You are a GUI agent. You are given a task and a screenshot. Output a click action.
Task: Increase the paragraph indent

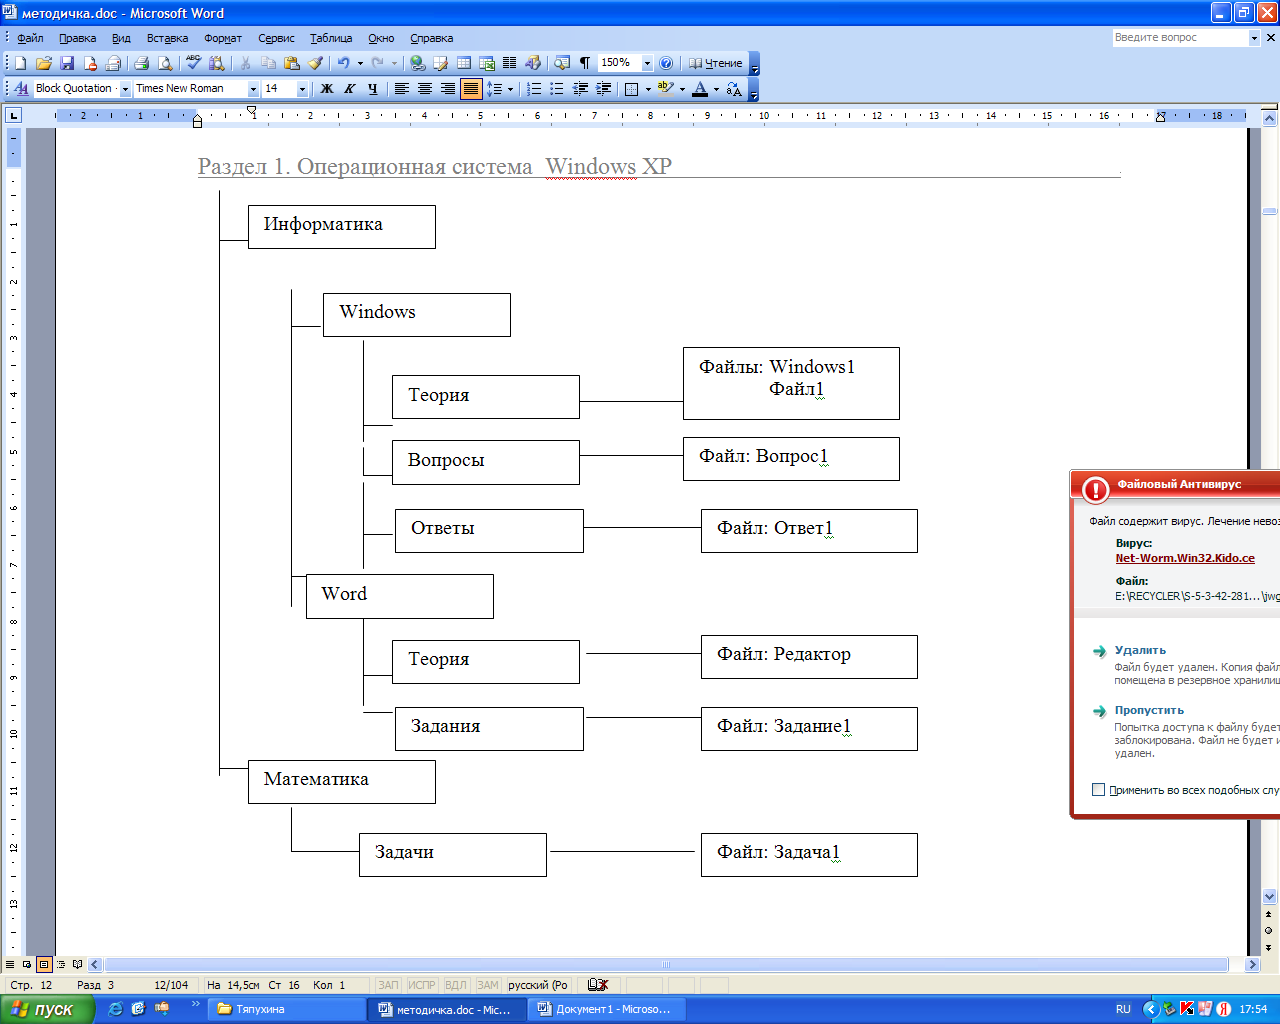603,89
